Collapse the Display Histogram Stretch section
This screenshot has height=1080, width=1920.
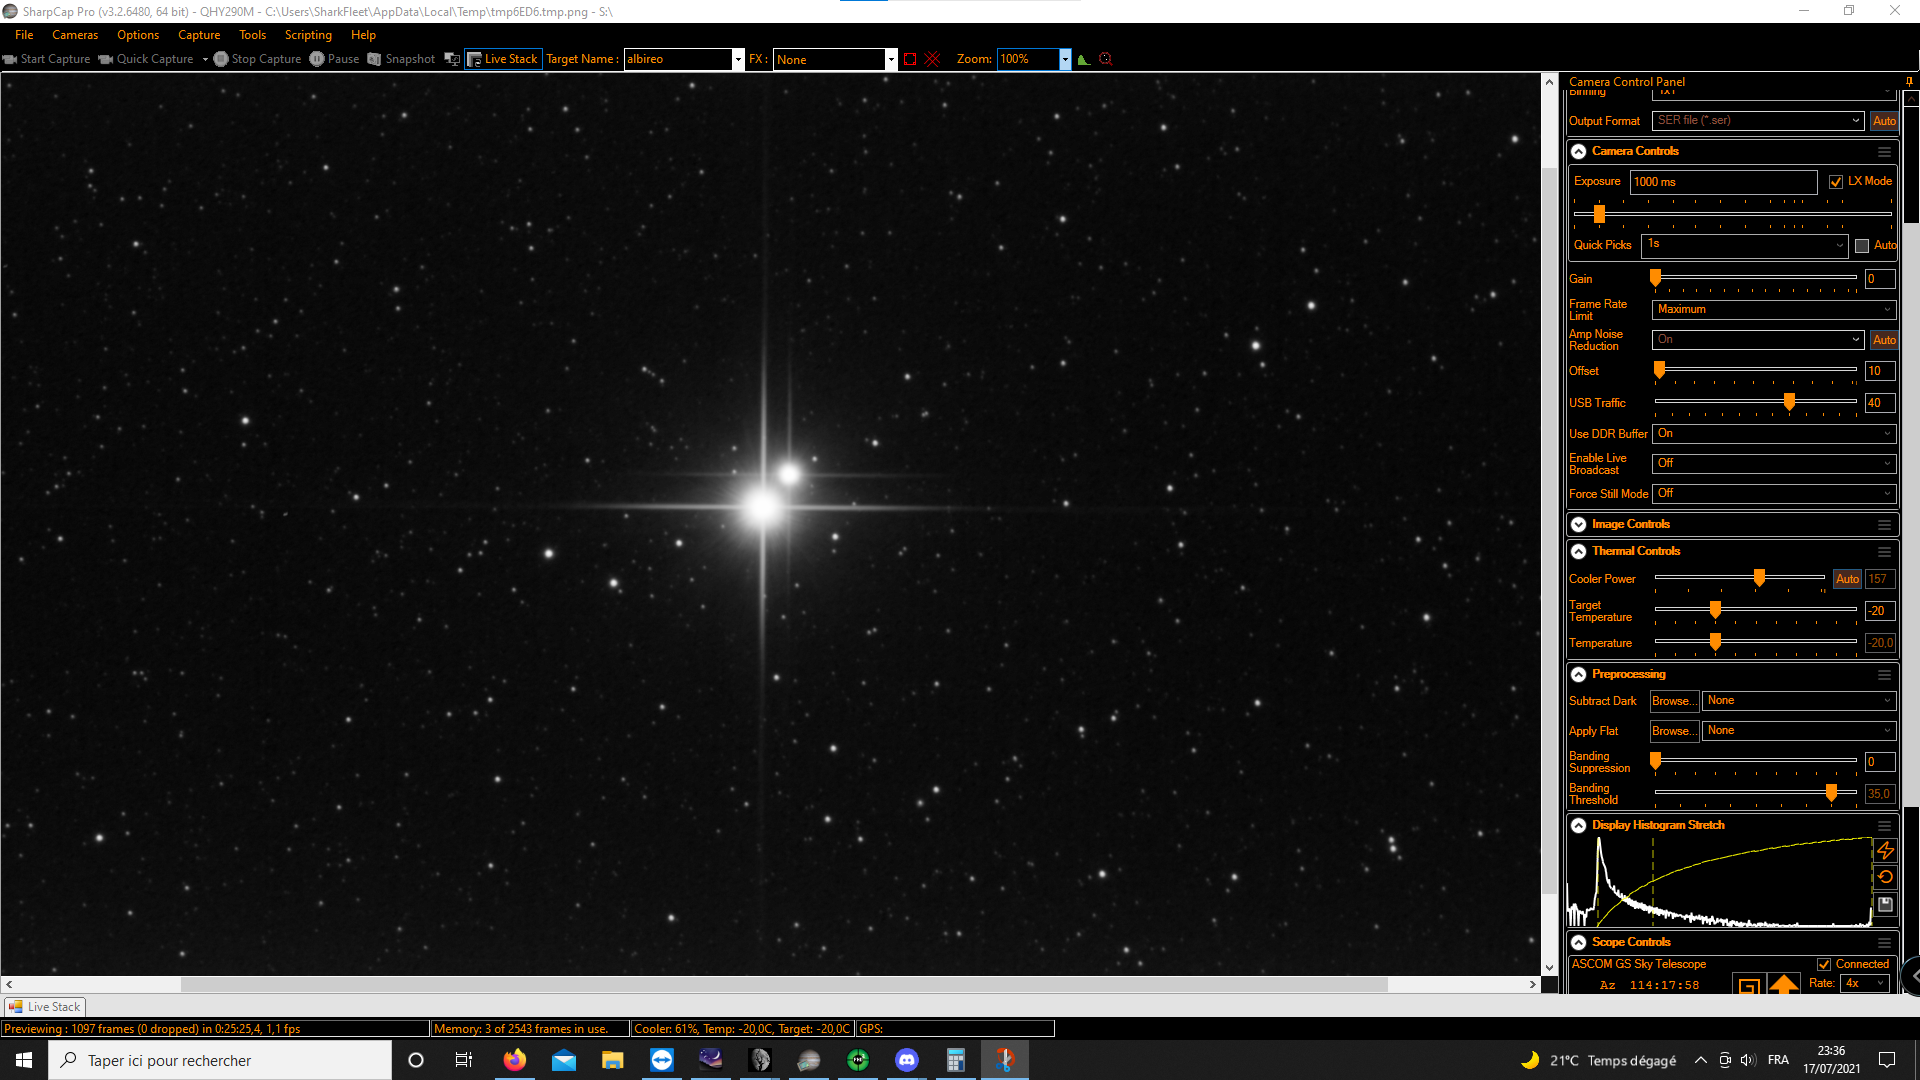(x=1579, y=826)
